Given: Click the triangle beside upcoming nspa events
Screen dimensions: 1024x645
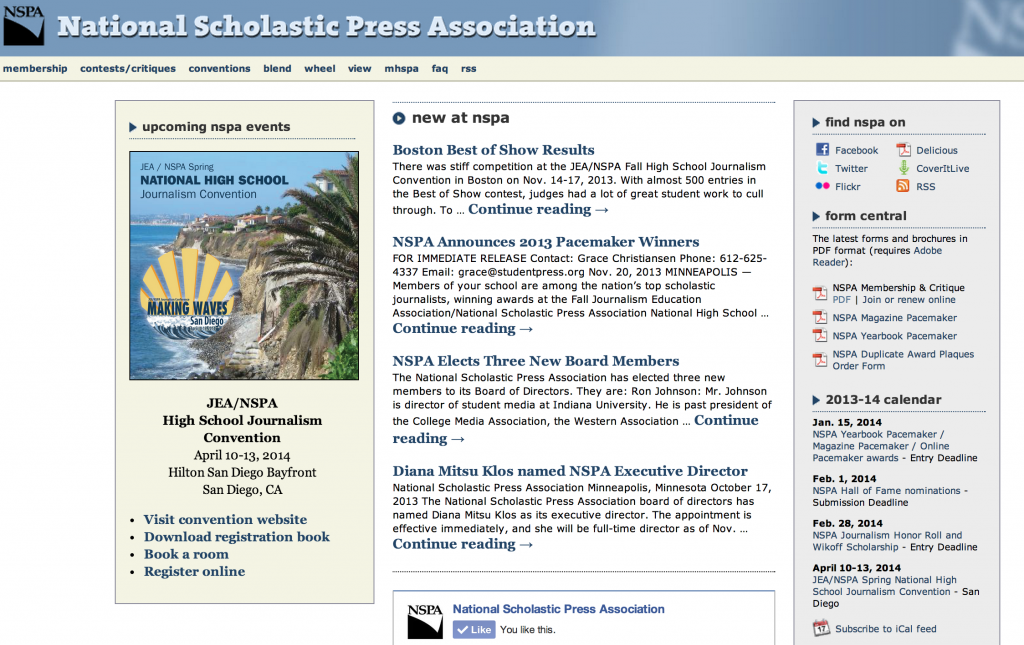Looking at the screenshot, I should point(133,127).
